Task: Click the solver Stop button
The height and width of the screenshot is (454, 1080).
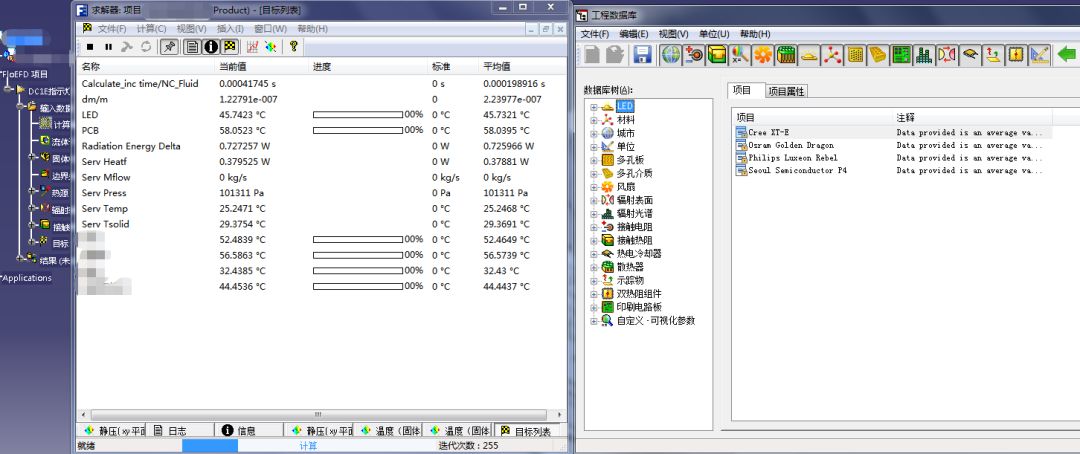Action: [90, 46]
